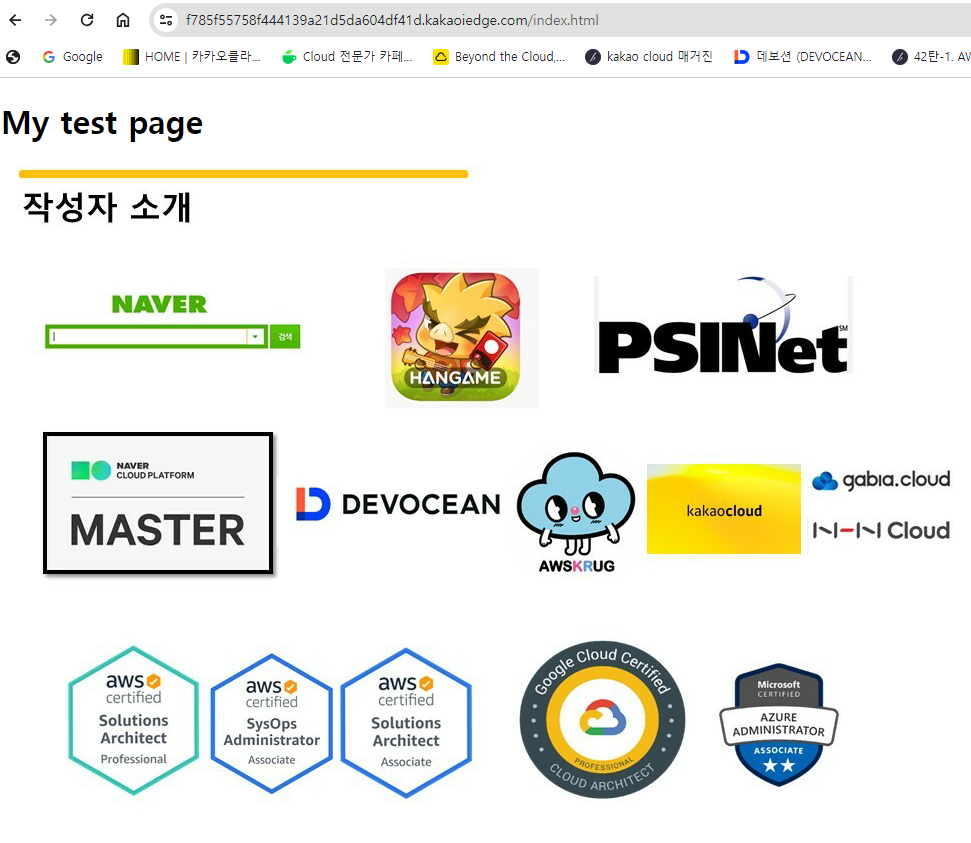Go to the browser home page icon

(x=123, y=20)
